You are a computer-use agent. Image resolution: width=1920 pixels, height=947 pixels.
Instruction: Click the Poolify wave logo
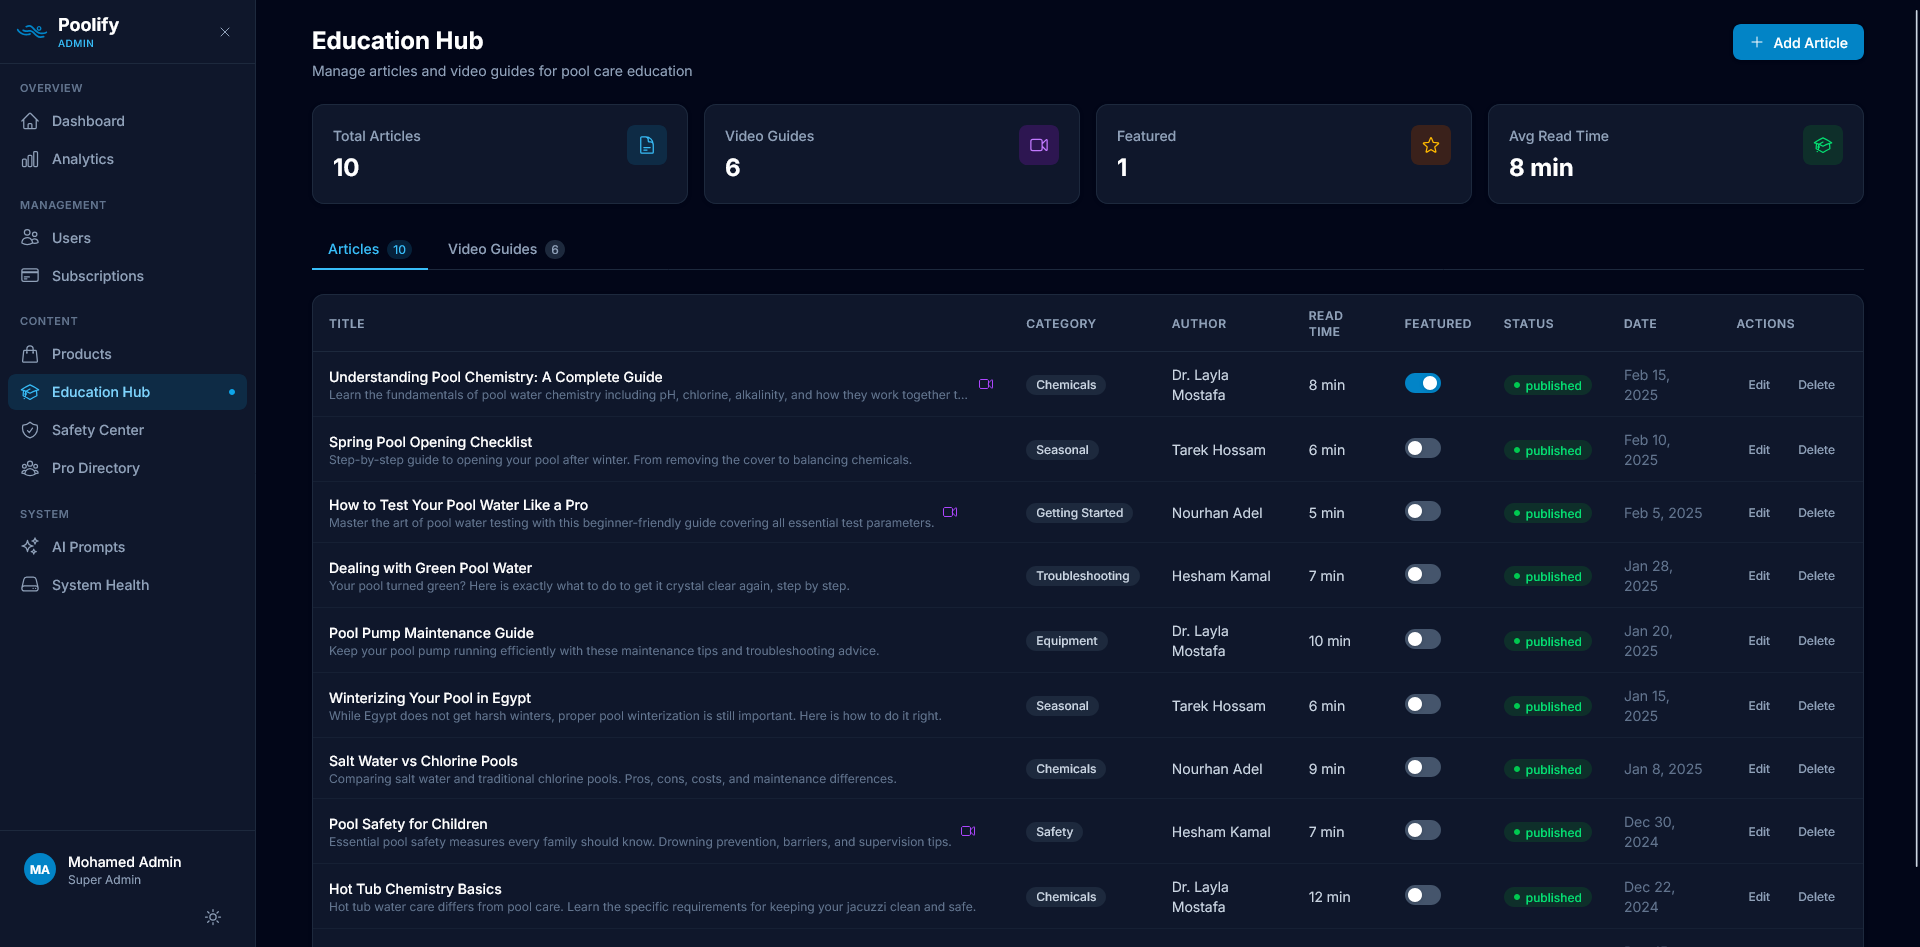tap(32, 32)
